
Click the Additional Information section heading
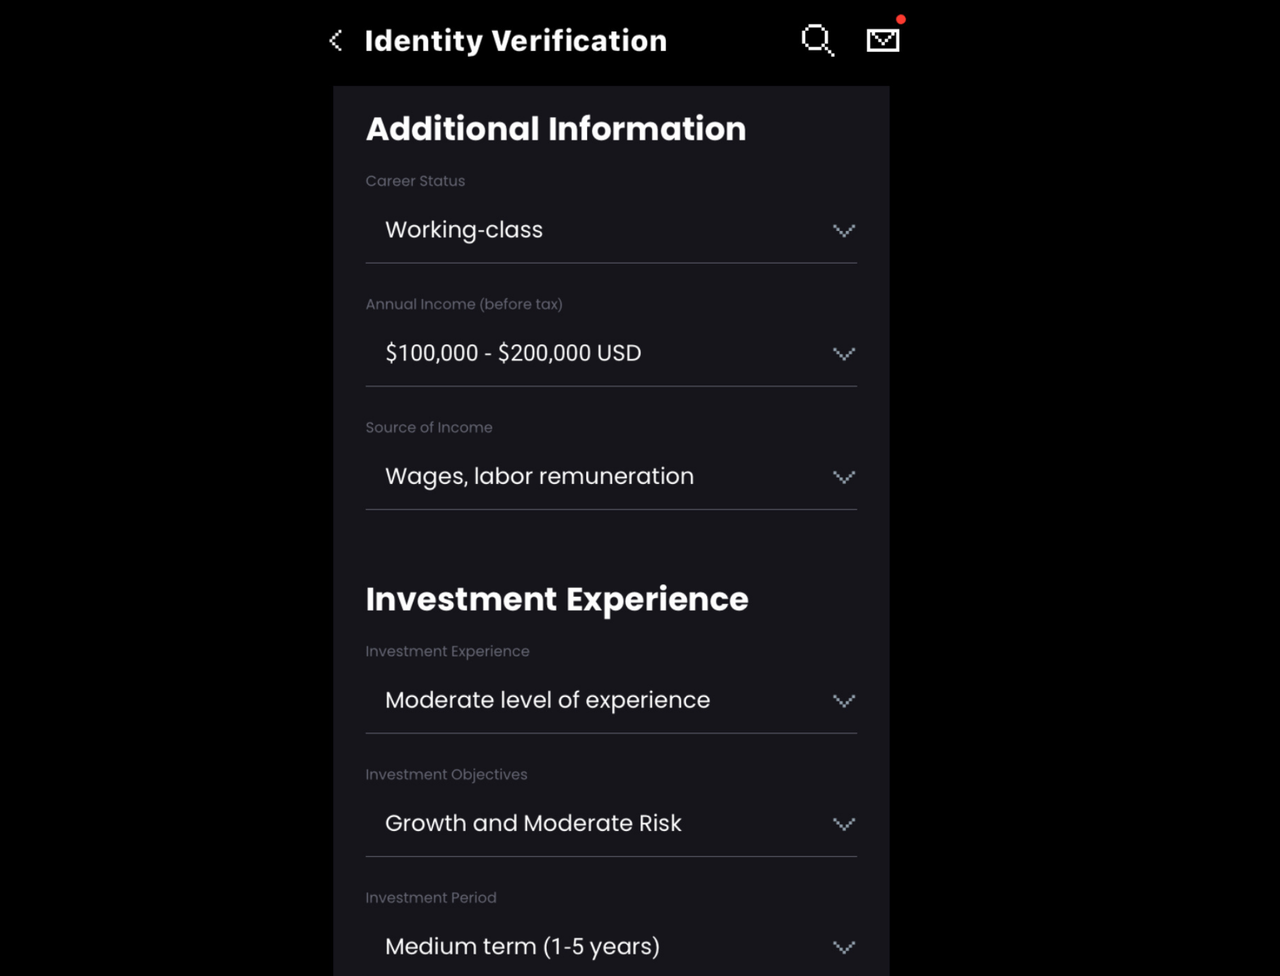coord(556,129)
